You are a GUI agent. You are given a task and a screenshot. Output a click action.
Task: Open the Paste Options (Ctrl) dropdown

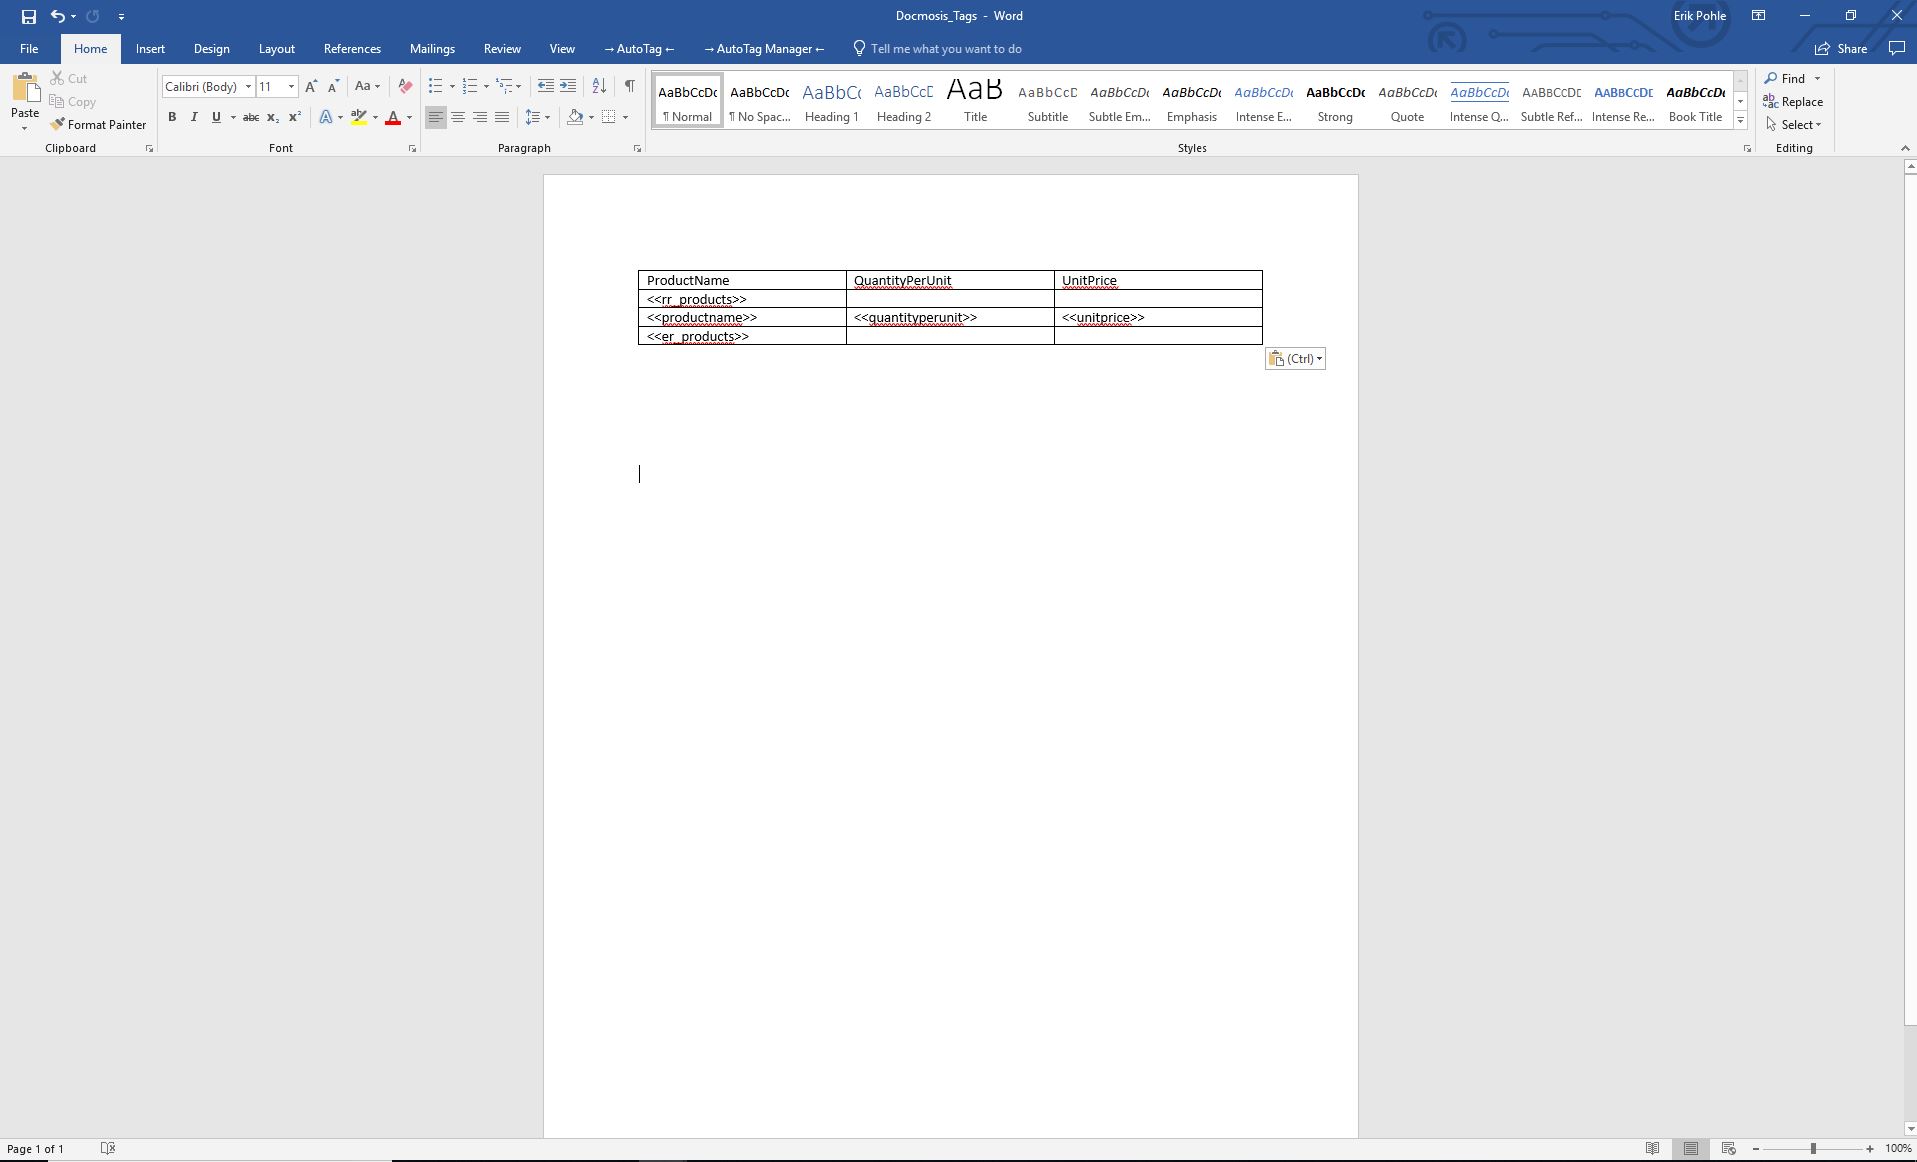pos(1295,359)
